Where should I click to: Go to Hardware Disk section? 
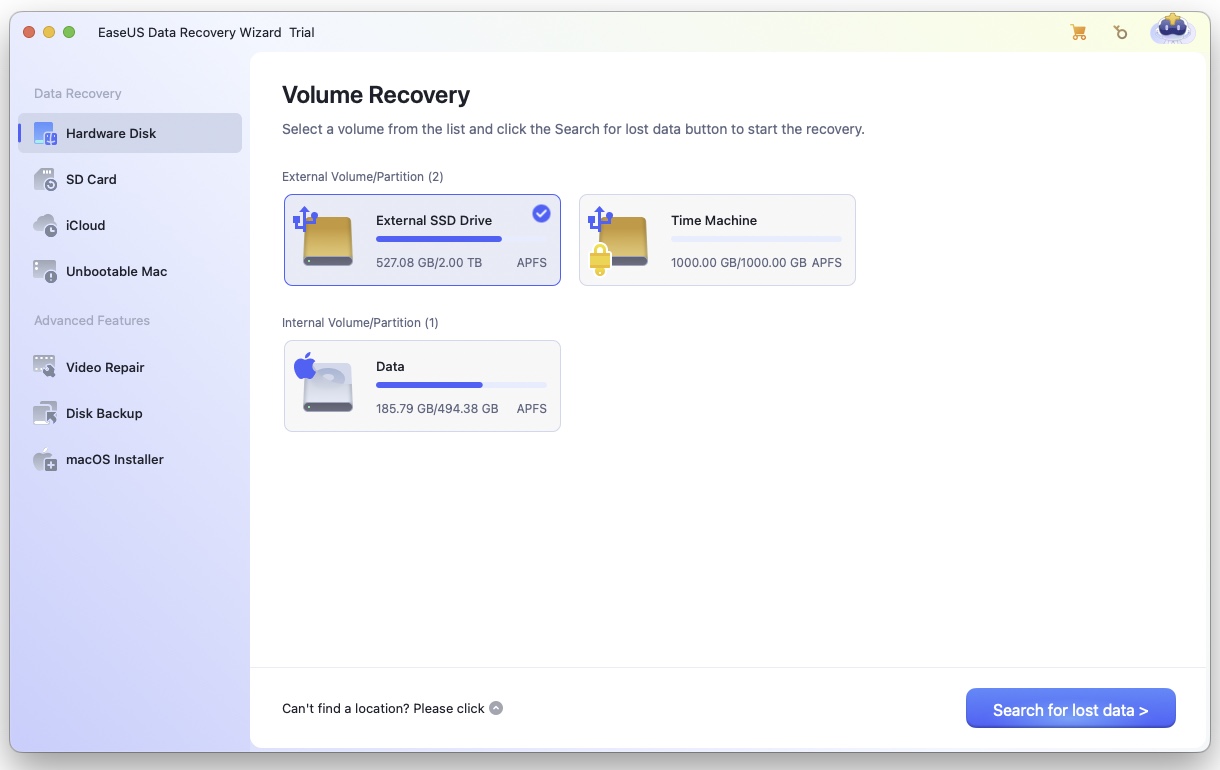[x=130, y=133]
